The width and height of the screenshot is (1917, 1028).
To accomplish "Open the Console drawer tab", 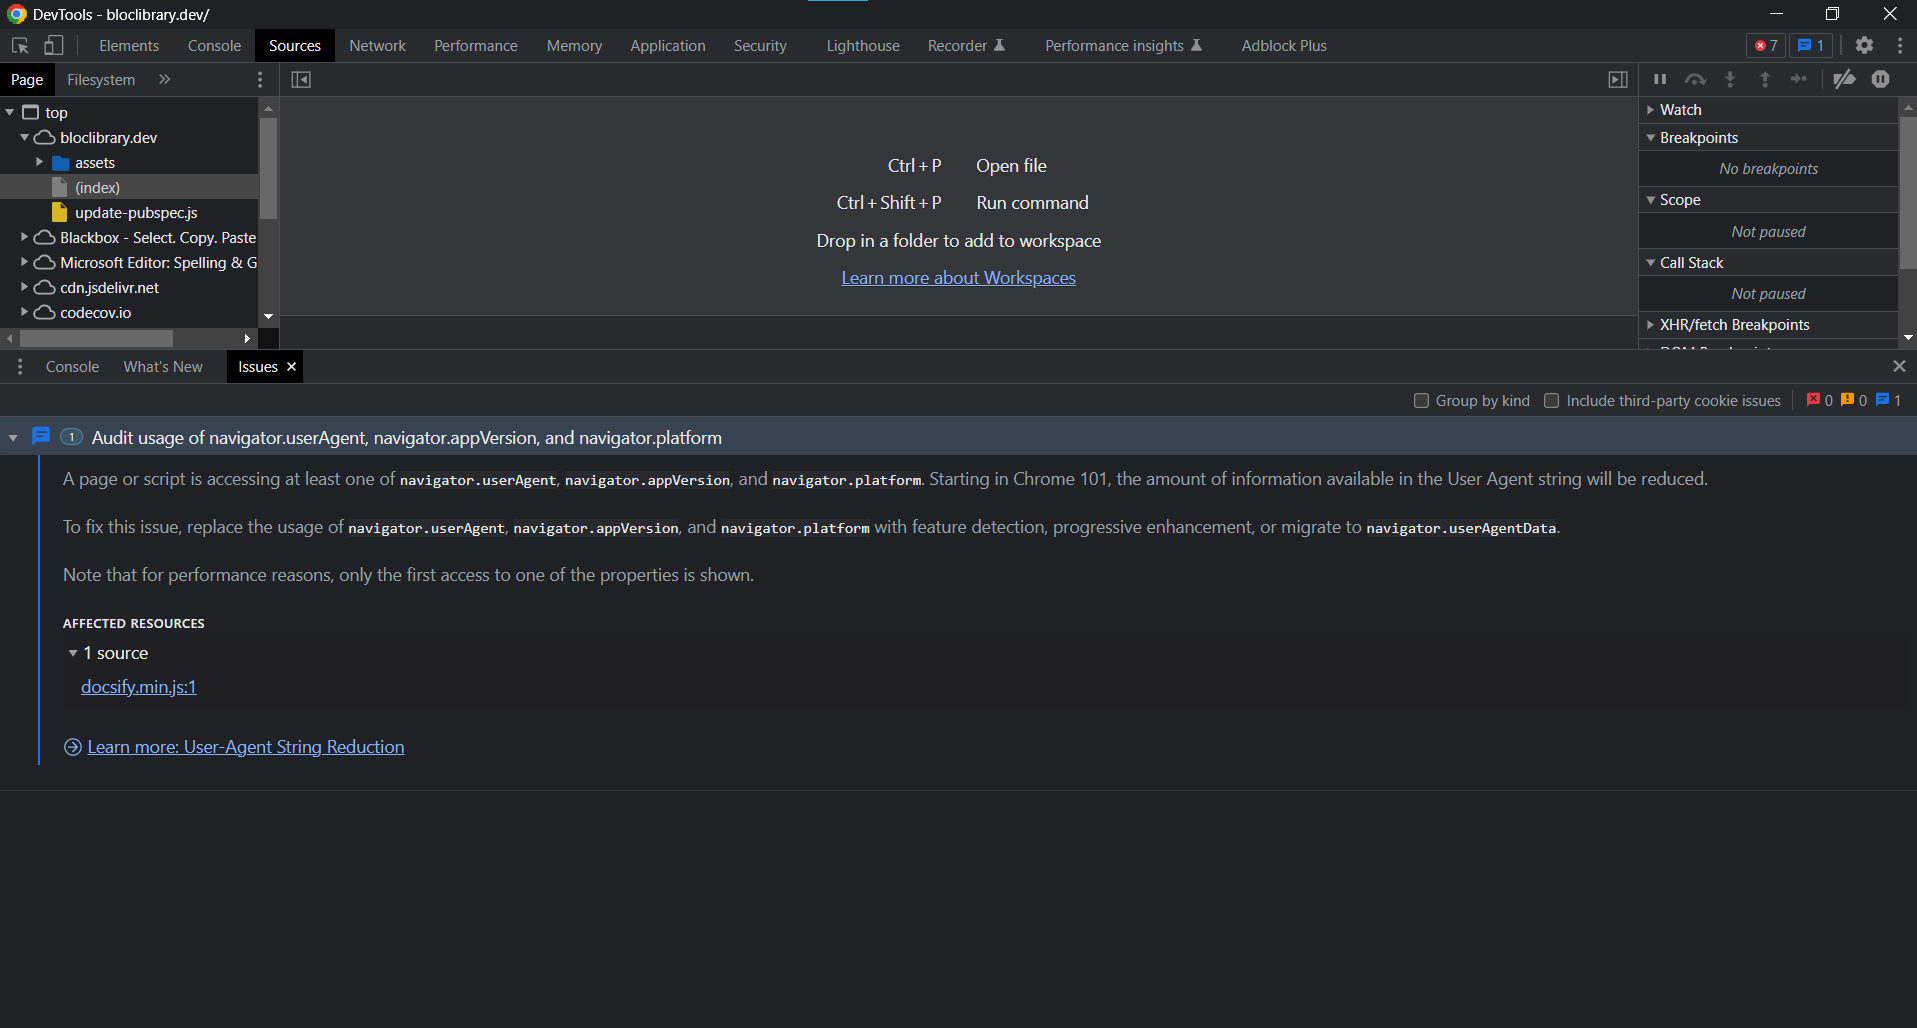I will (x=71, y=366).
